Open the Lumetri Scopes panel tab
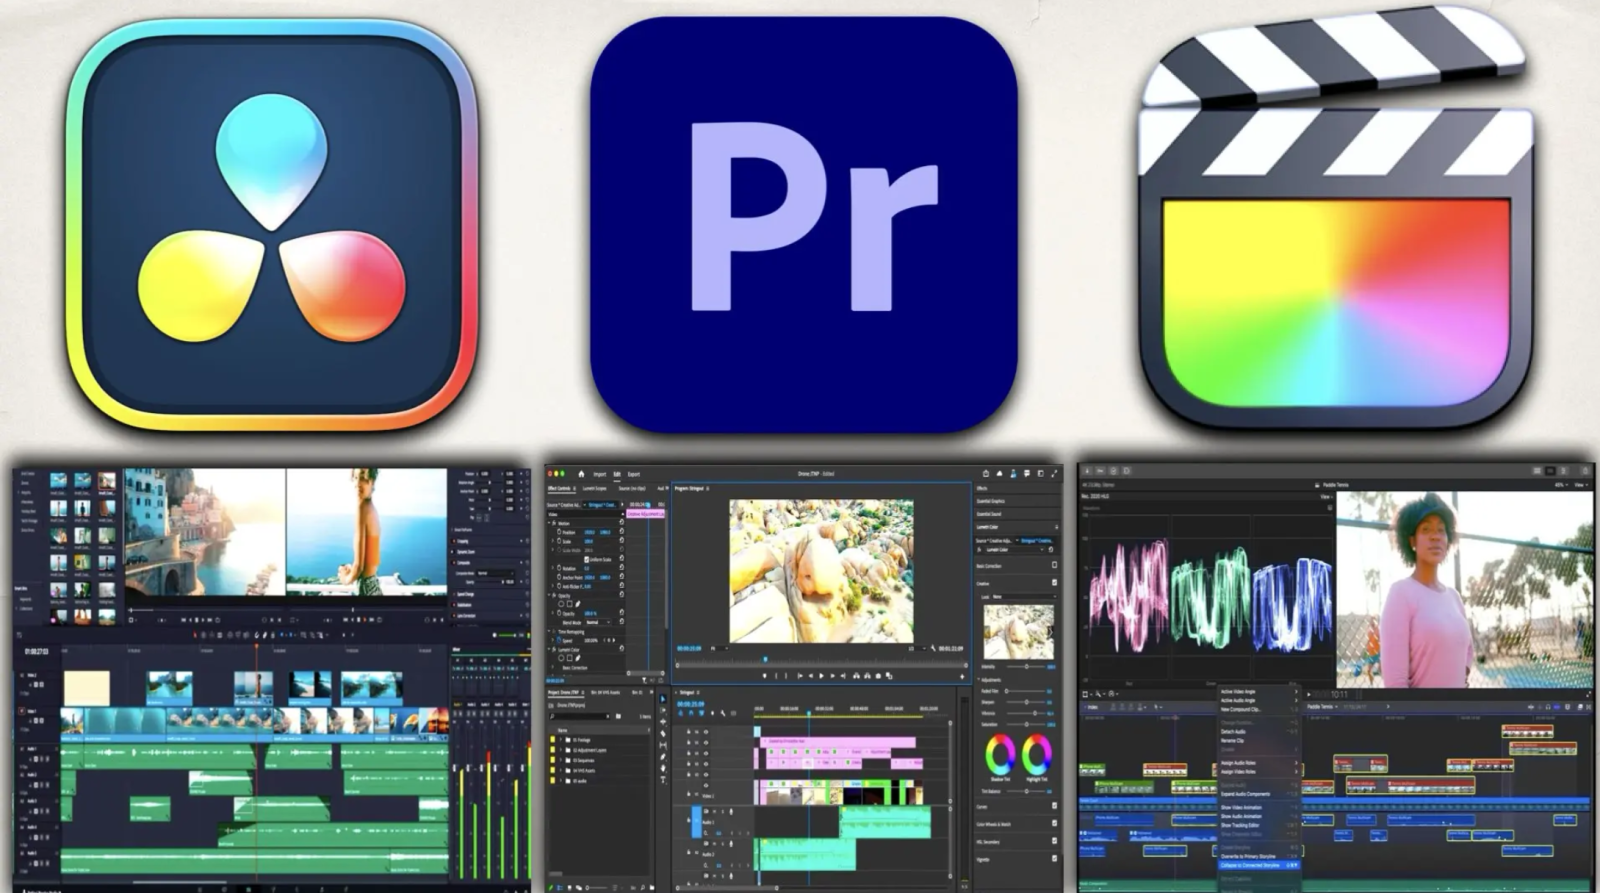Viewport: 1600px width, 893px height. pos(594,488)
